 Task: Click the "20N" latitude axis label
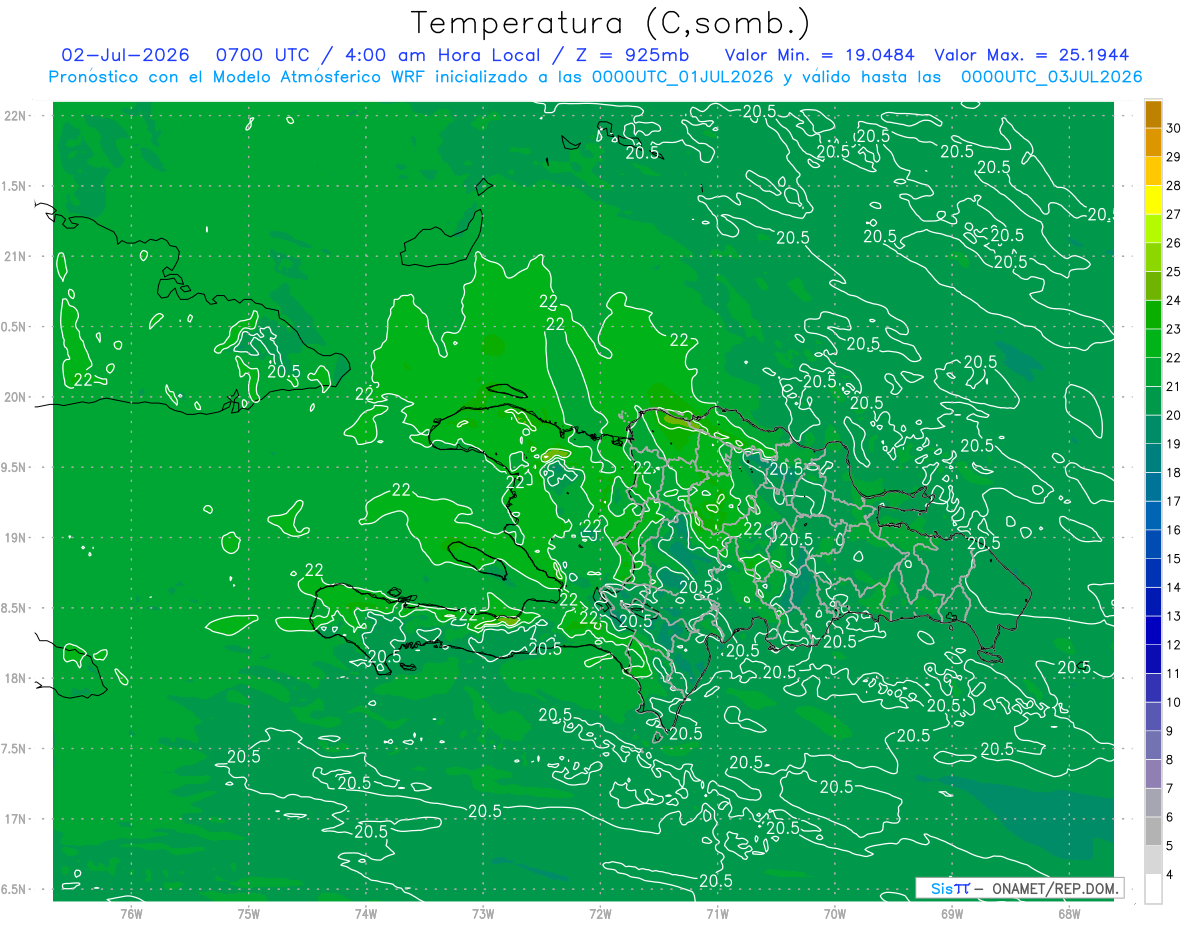point(16,397)
